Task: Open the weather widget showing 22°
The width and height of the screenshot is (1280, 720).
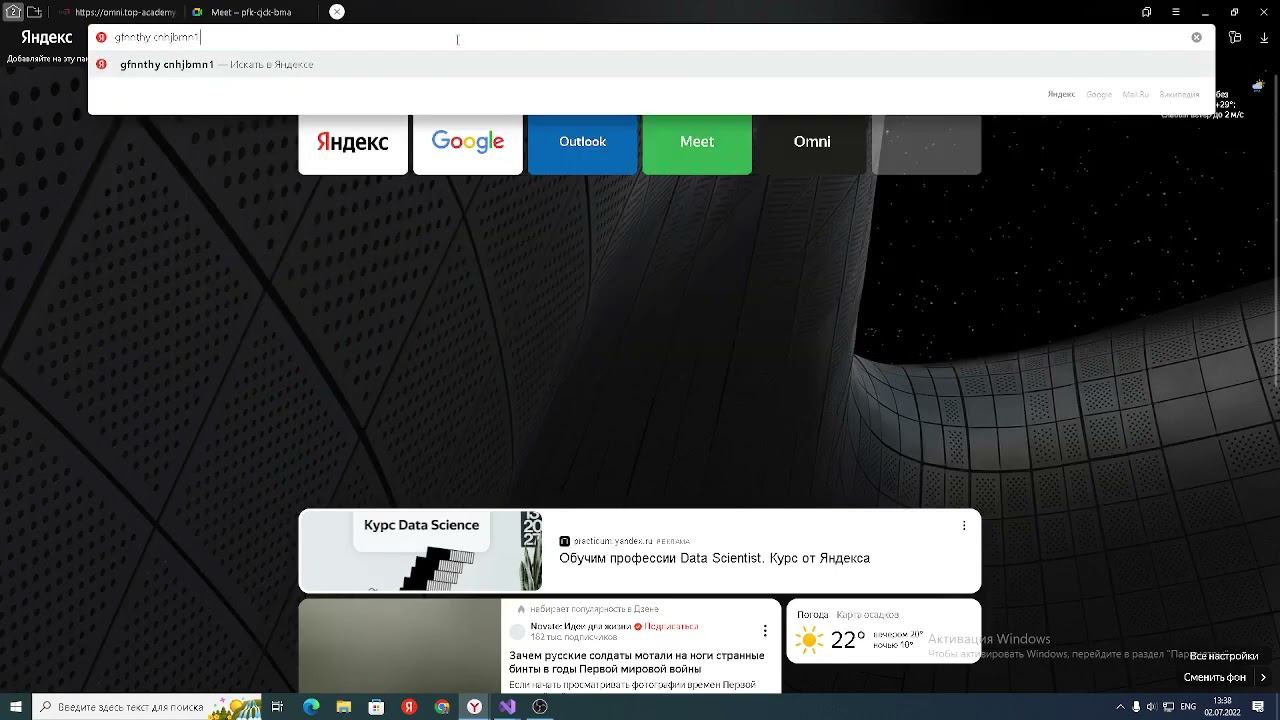Action: (884, 631)
